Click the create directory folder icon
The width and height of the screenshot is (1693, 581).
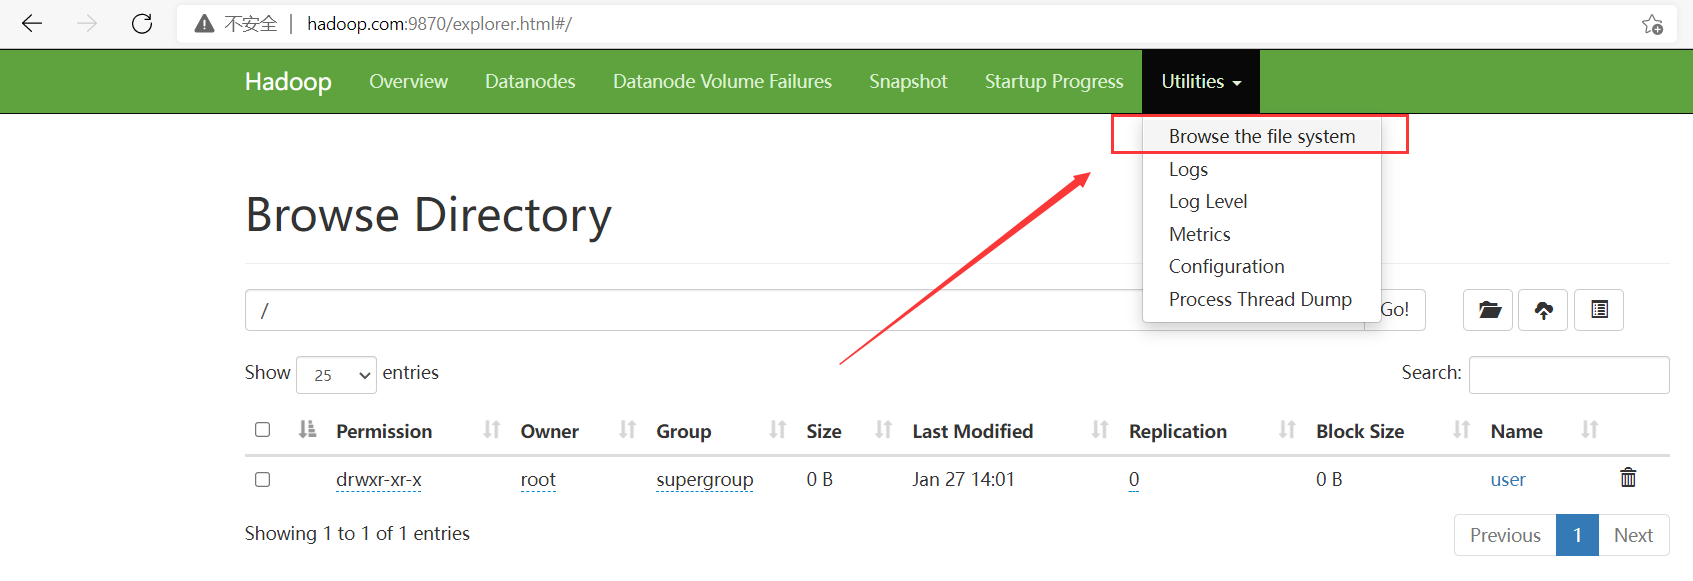coord(1488,310)
